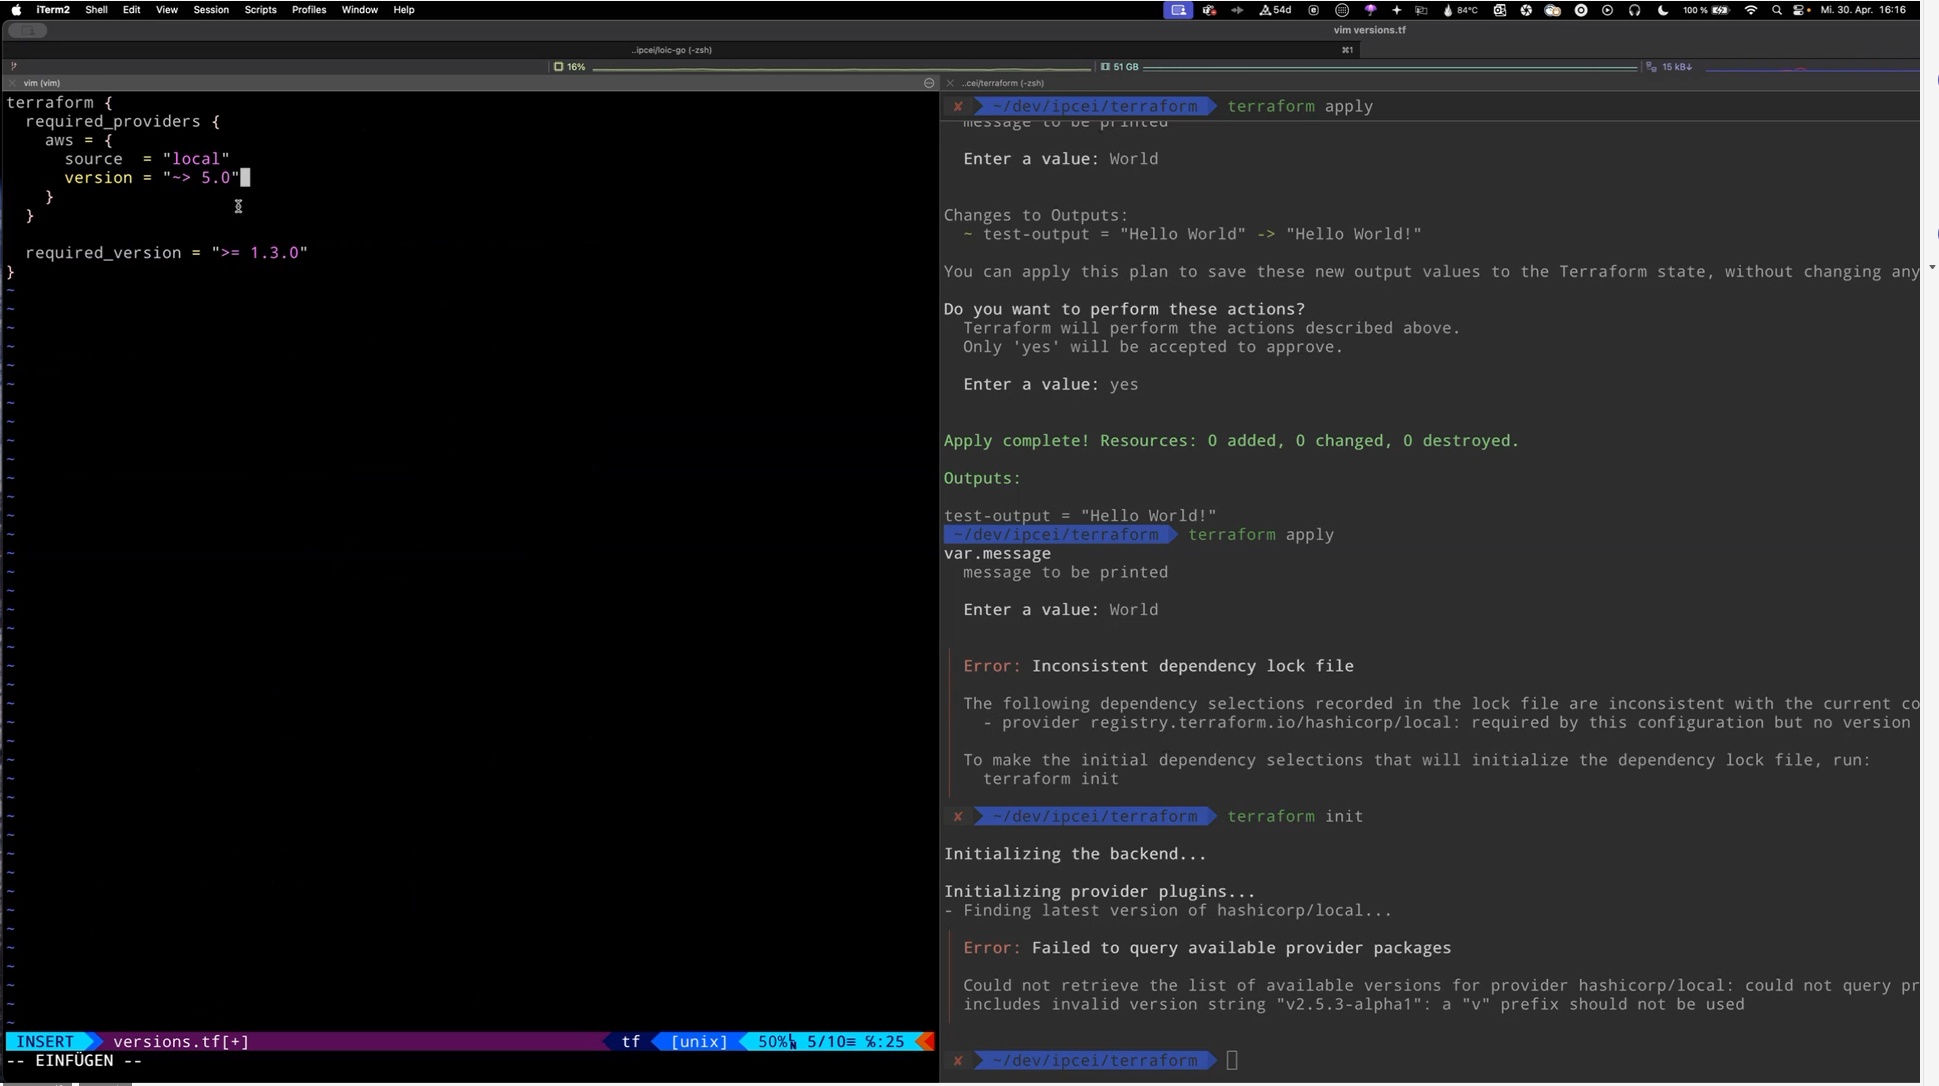
Task: Open the Window menu
Action: (x=359, y=10)
